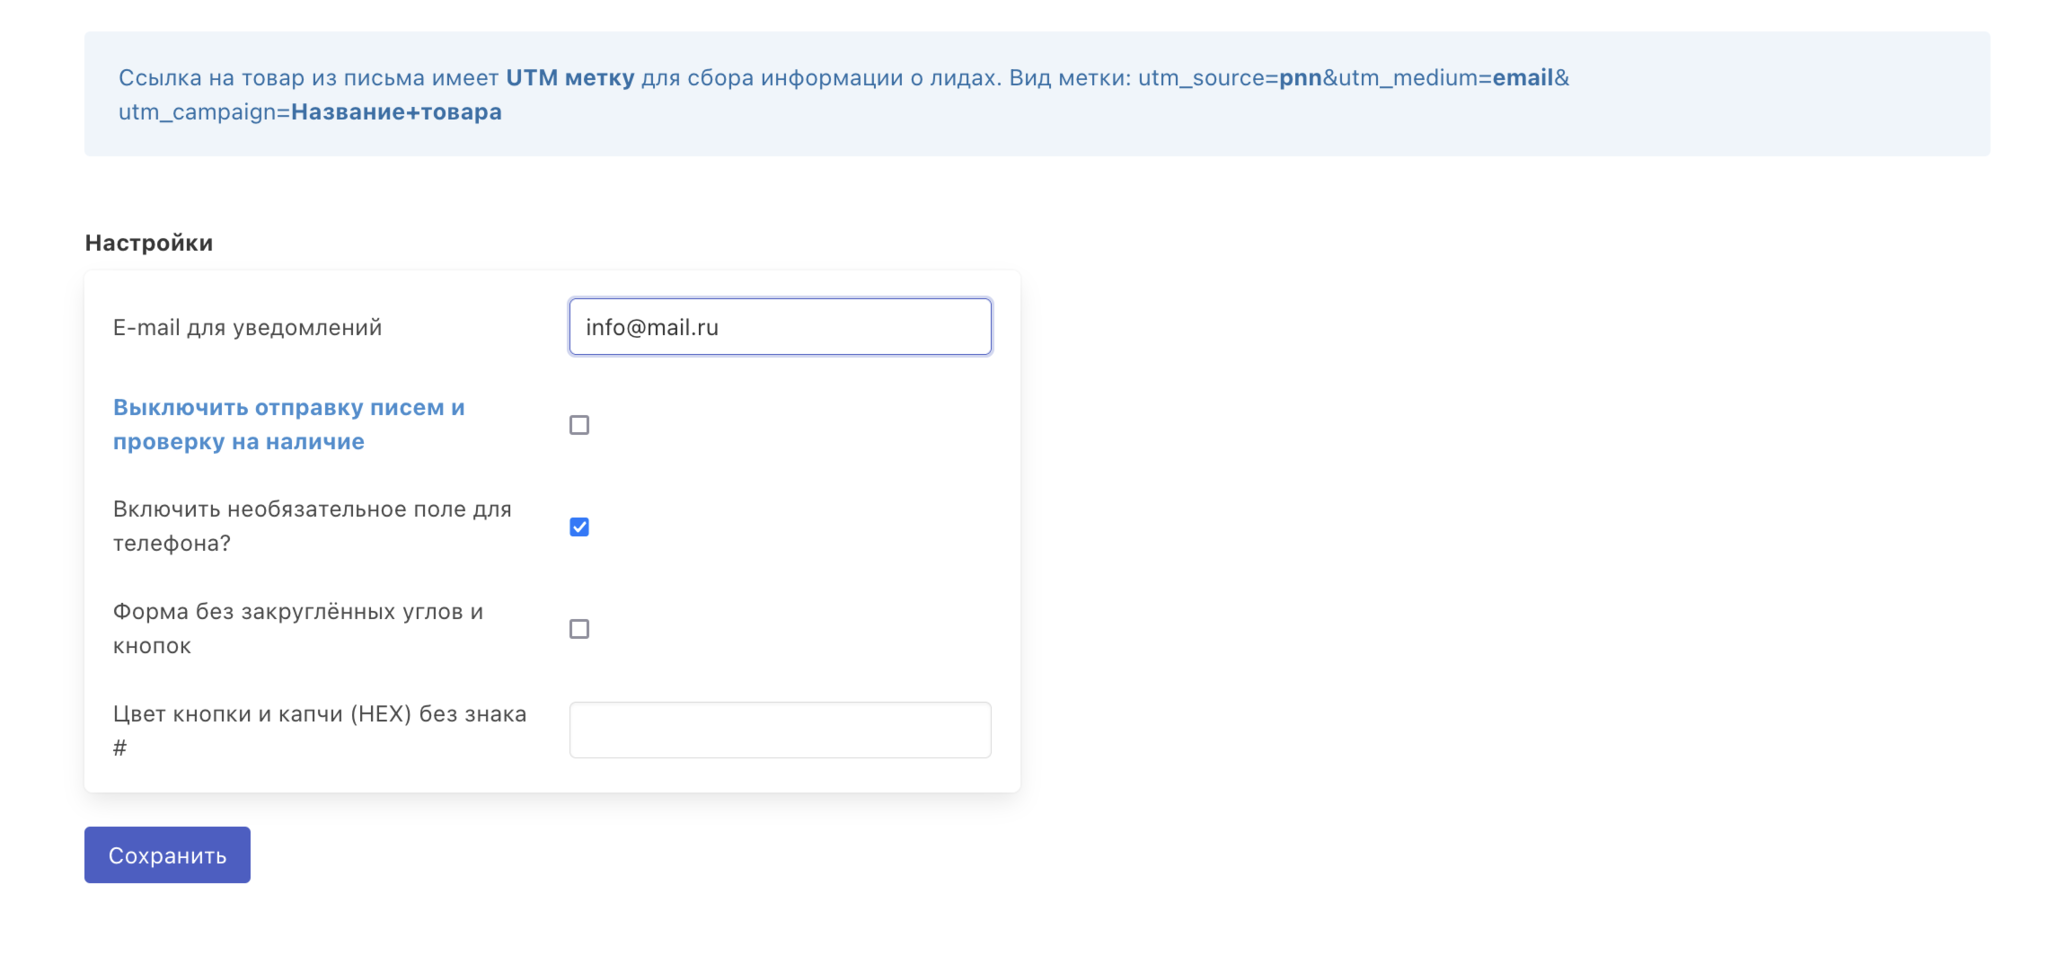Save settings with the Сохранить button
Image resolution: width=2048 pixels, height=956 pixels.
[x=167, y=855]
